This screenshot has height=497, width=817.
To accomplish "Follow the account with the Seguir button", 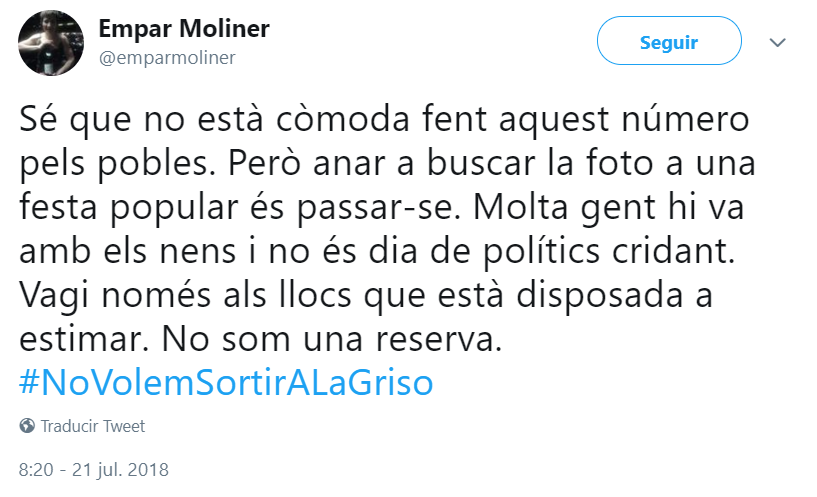I will coord(669,41).
